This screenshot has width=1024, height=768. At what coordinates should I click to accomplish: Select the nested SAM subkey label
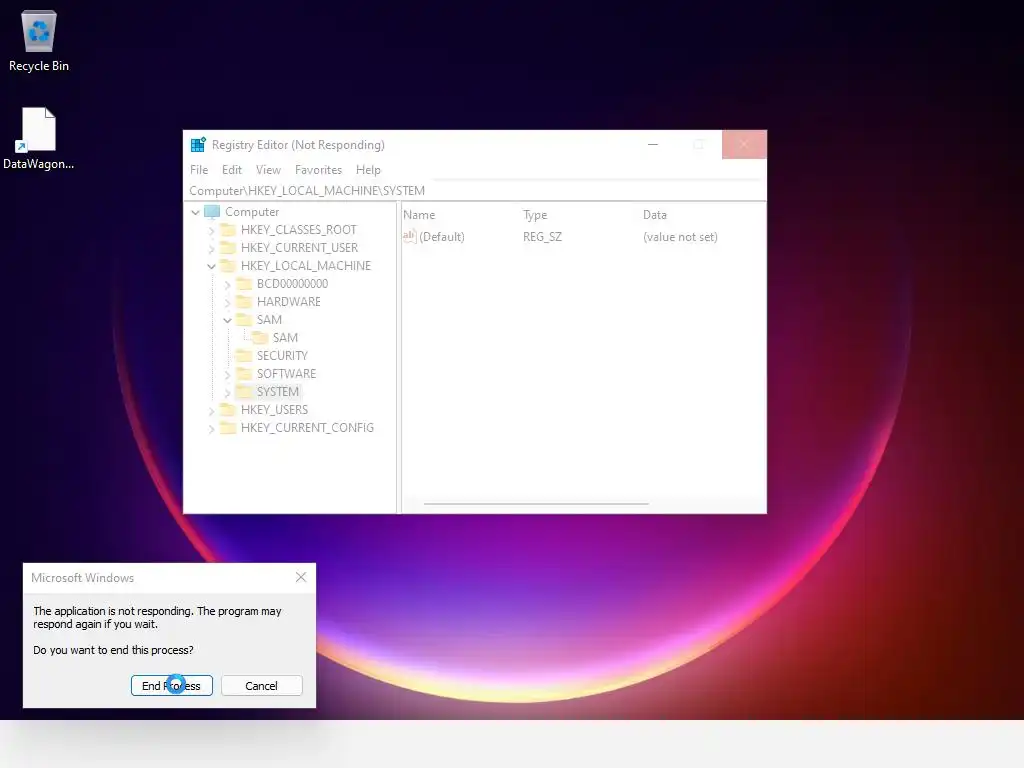tap(285, 338)
